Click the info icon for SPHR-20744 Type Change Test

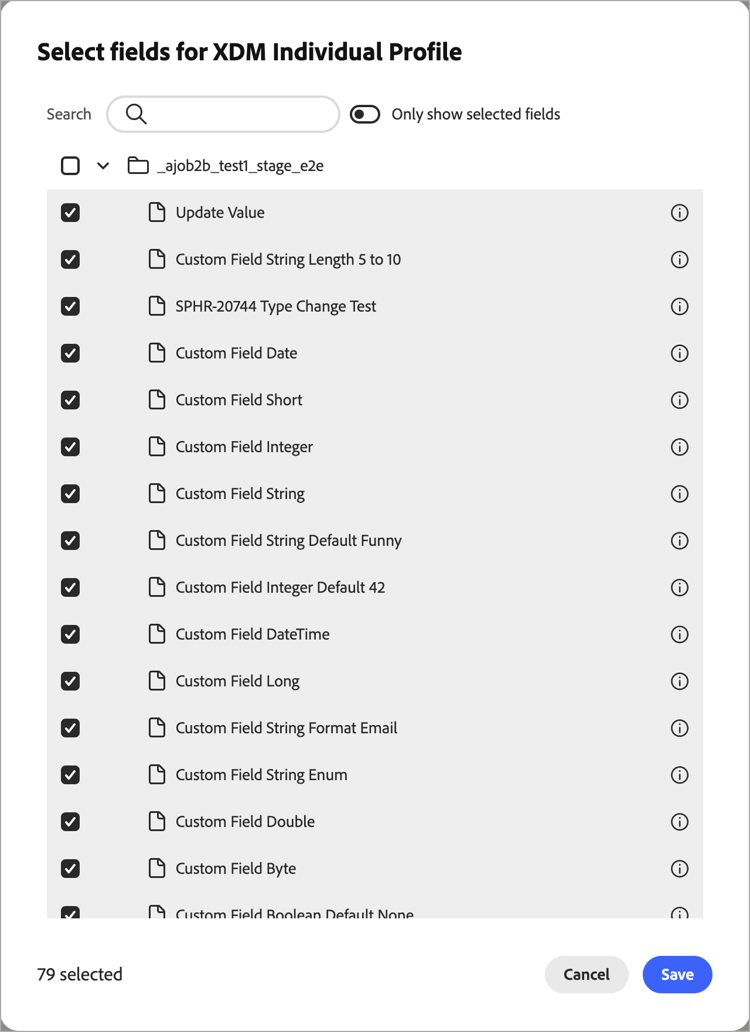point(680,306)
